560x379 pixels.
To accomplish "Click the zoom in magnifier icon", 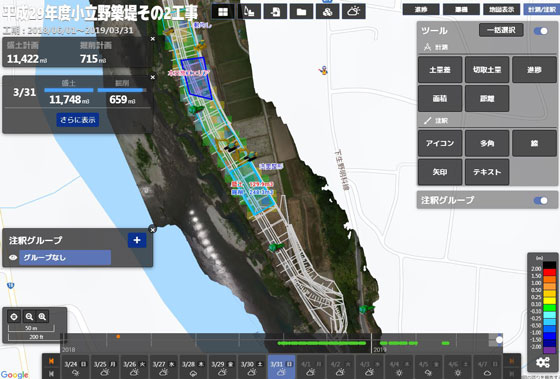I will tap(42, 316).
